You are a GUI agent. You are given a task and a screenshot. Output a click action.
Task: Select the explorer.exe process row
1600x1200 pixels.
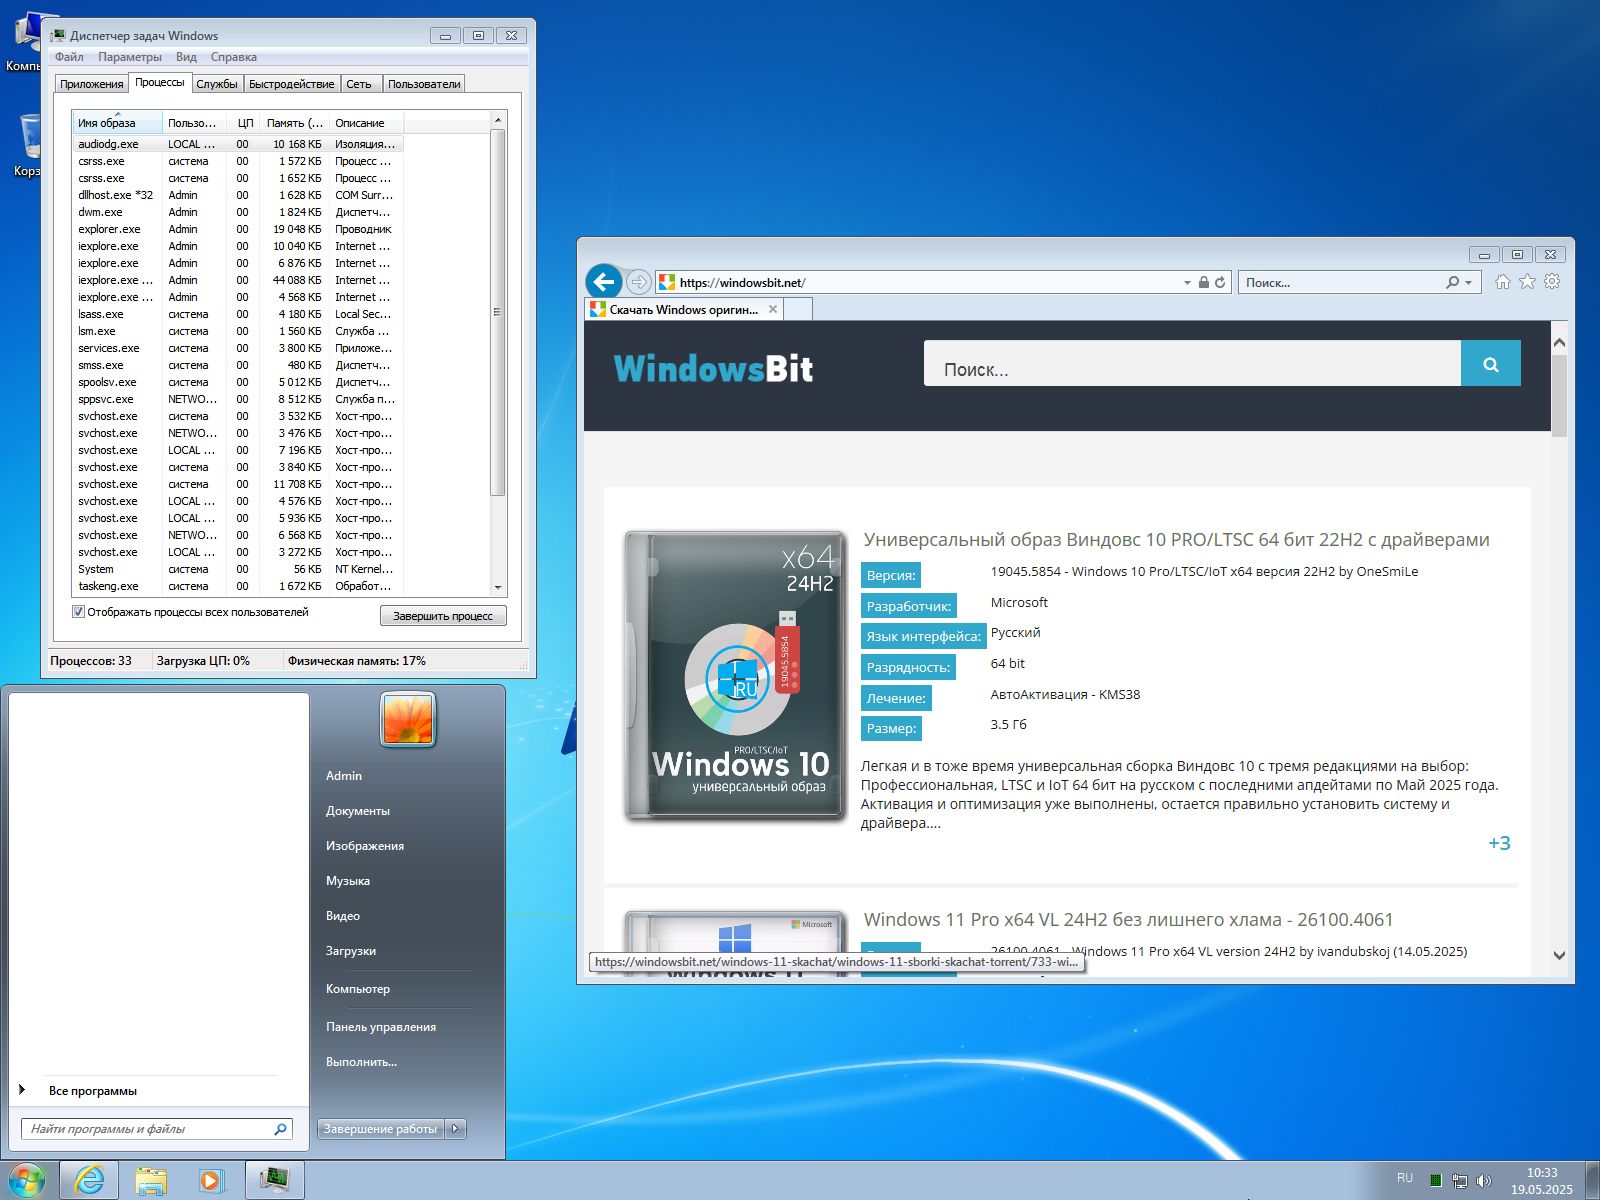[x=240, y=229]
